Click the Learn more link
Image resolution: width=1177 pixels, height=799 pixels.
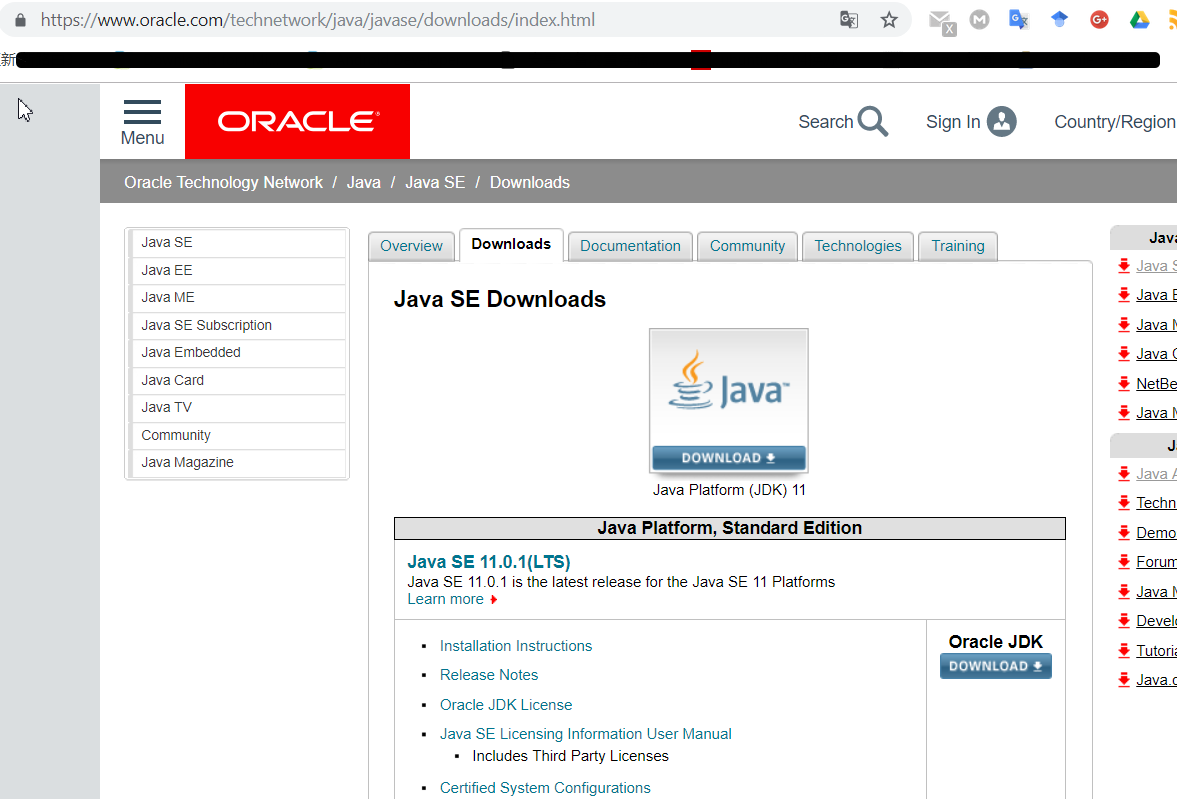coord(445,599)
